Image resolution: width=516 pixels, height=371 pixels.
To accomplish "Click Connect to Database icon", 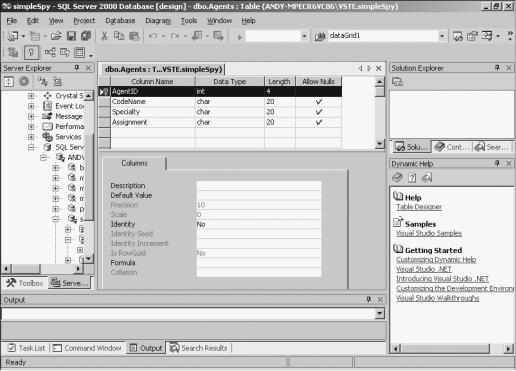I will [43, 81].
